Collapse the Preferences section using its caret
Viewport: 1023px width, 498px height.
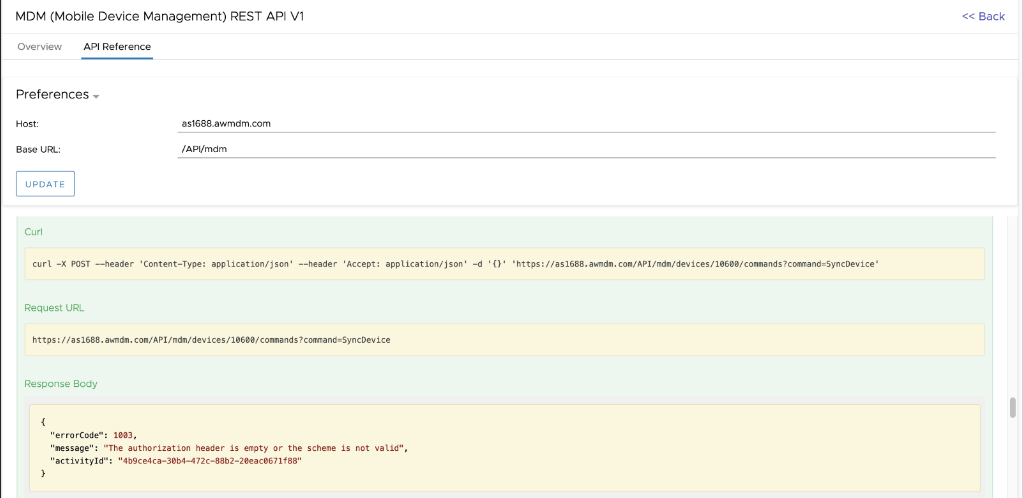click(x=96, y=96)
